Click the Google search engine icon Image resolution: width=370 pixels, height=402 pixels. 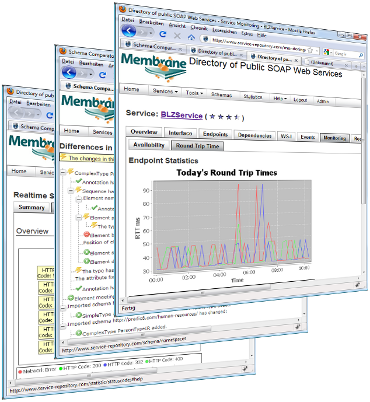pos(326,52)
